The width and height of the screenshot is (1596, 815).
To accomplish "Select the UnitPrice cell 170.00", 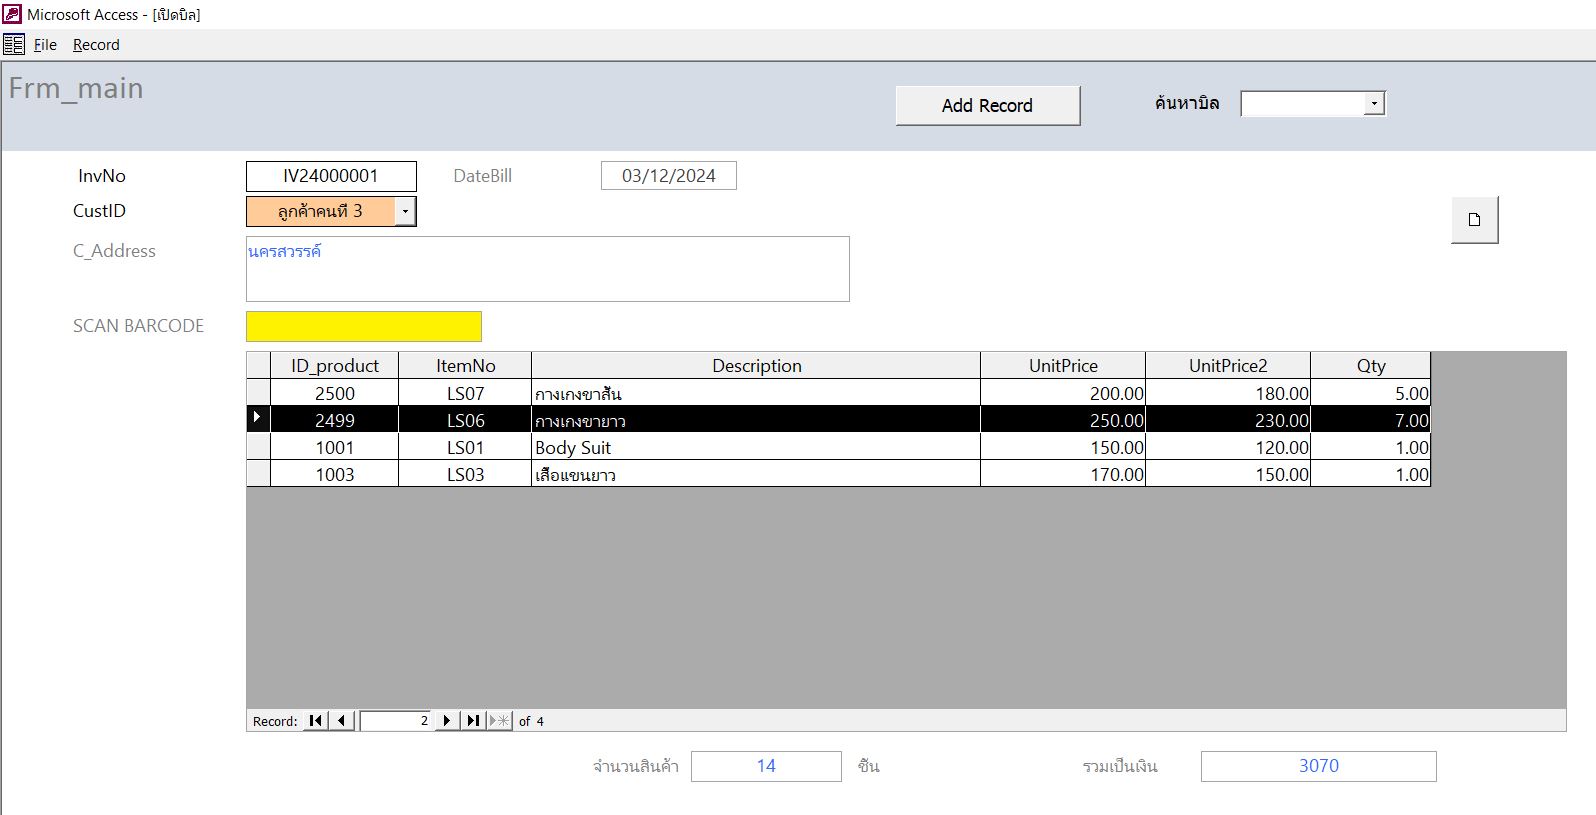I will click(1063, 474).
